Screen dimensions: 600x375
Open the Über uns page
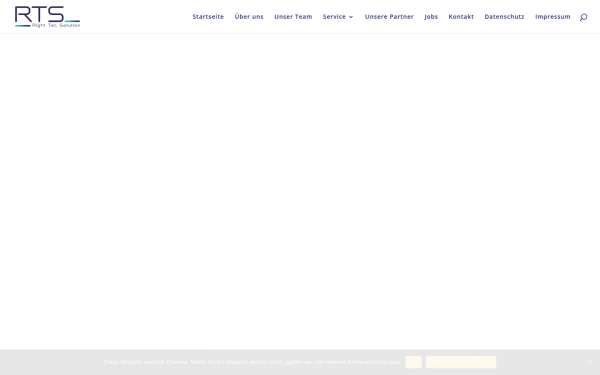tap(249, 16)
